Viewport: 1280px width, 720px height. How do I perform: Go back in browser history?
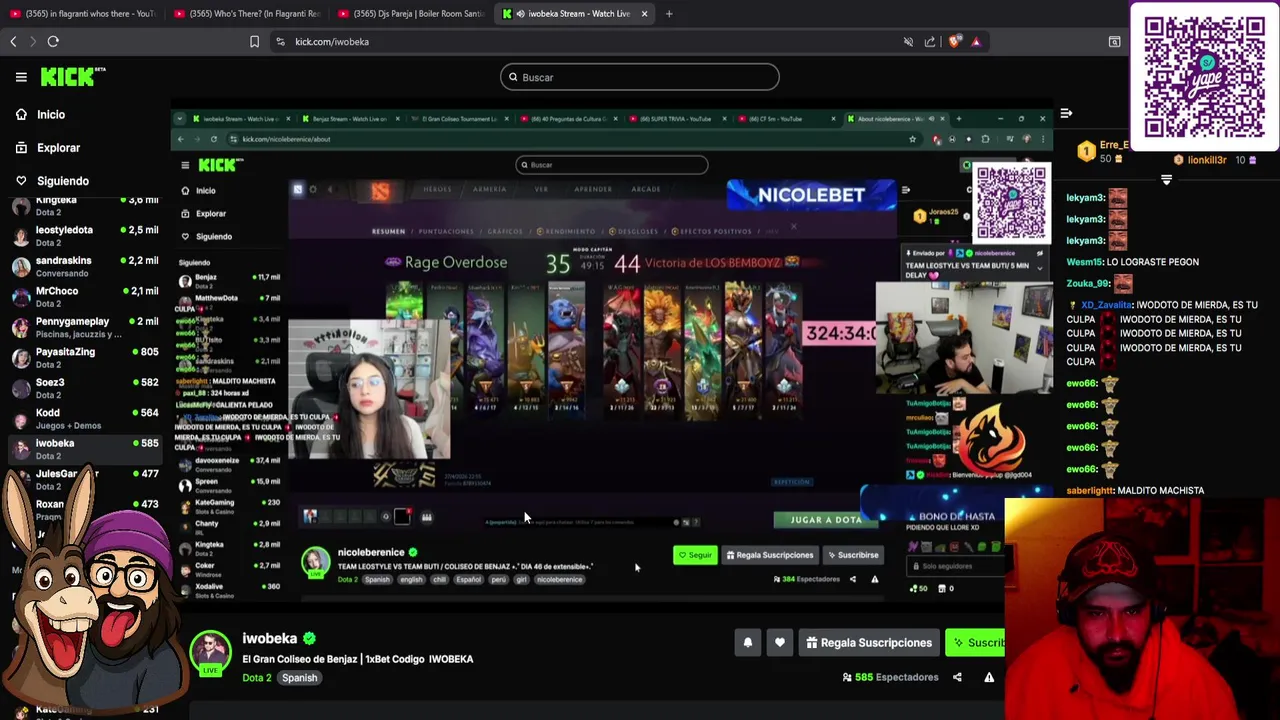13,42
